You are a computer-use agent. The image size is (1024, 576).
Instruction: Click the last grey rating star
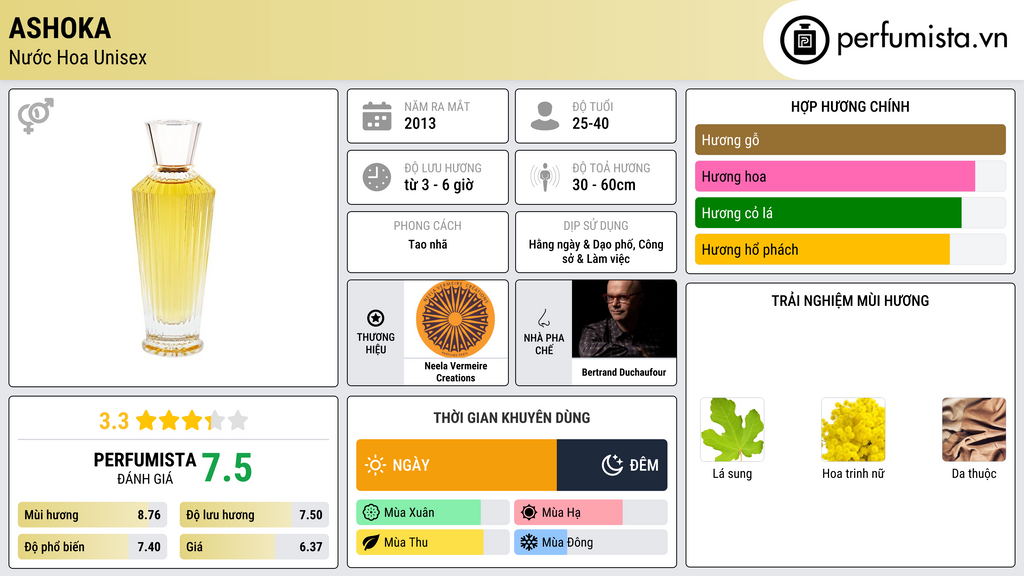tap(238, 420)
